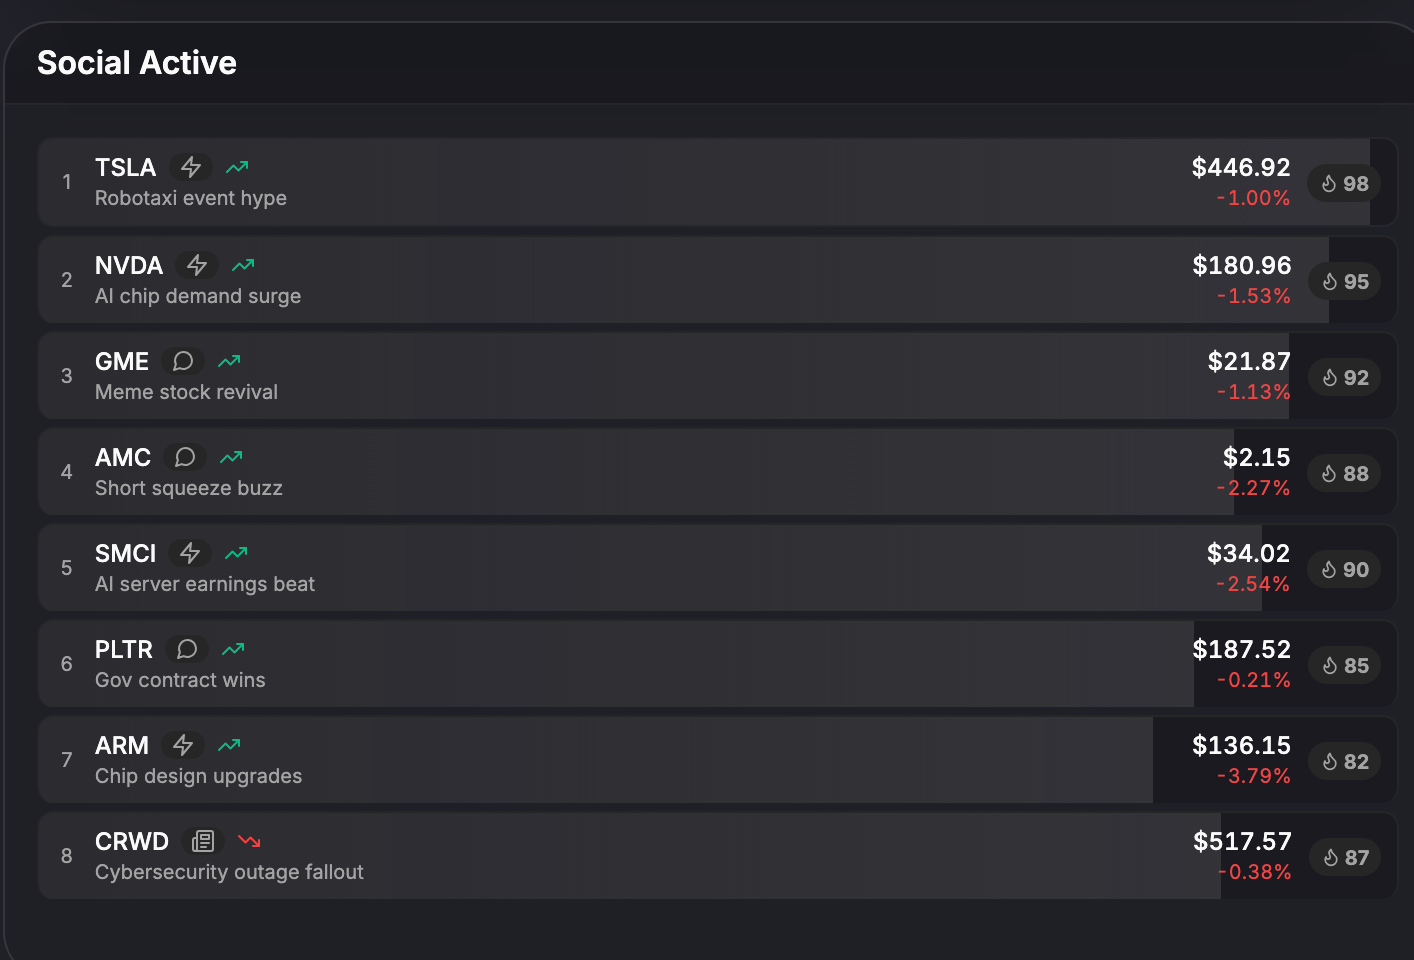Select the 'Short squeeze buzz' text

(188, 488)
